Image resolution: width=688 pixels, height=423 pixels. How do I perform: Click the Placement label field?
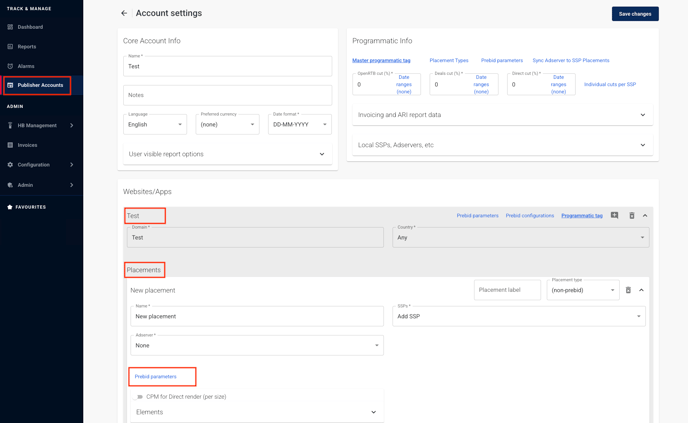507,290
